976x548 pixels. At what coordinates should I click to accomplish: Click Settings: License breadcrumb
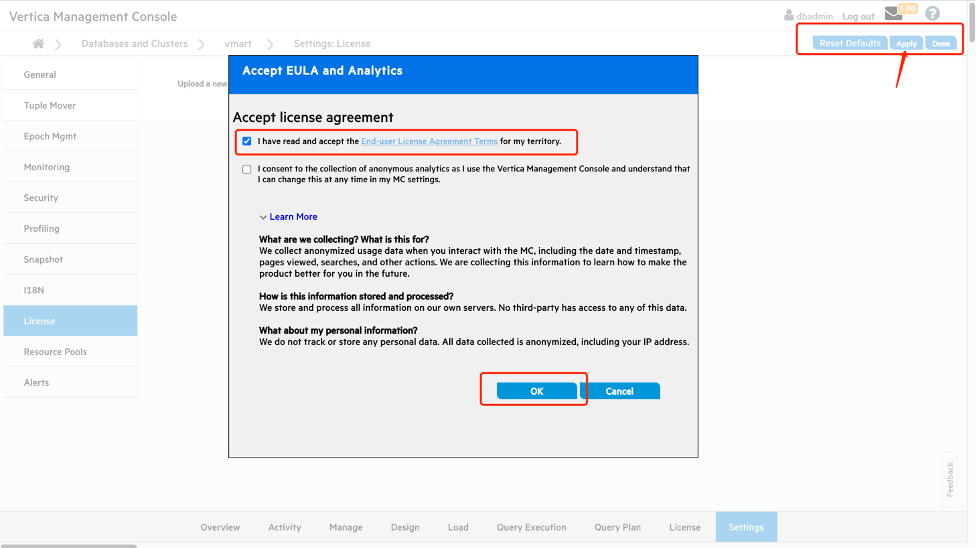[332, 44]
